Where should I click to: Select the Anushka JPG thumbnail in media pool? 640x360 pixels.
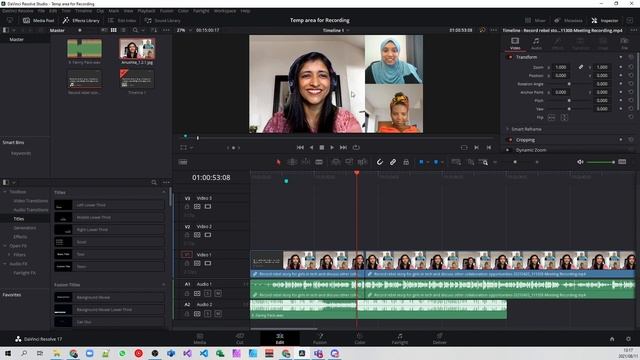click(x=137, y=49)
